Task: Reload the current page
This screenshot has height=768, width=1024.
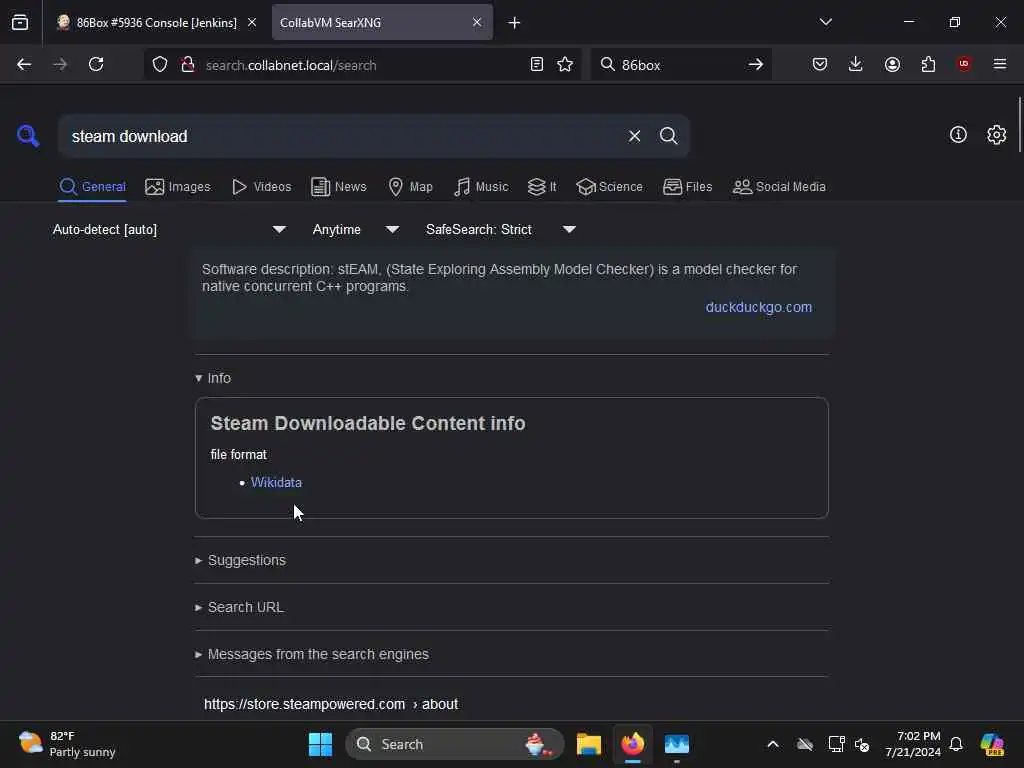Action: [96, 64]
